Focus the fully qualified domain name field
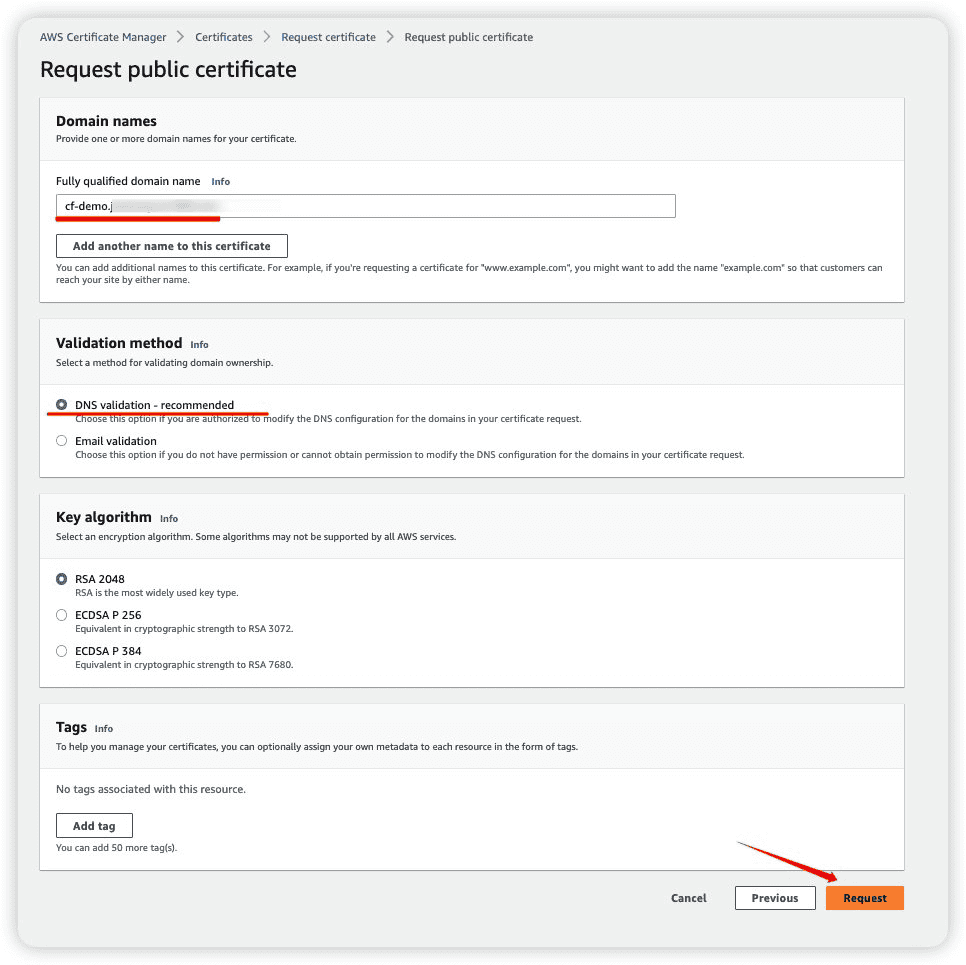 tap(365, 206)
